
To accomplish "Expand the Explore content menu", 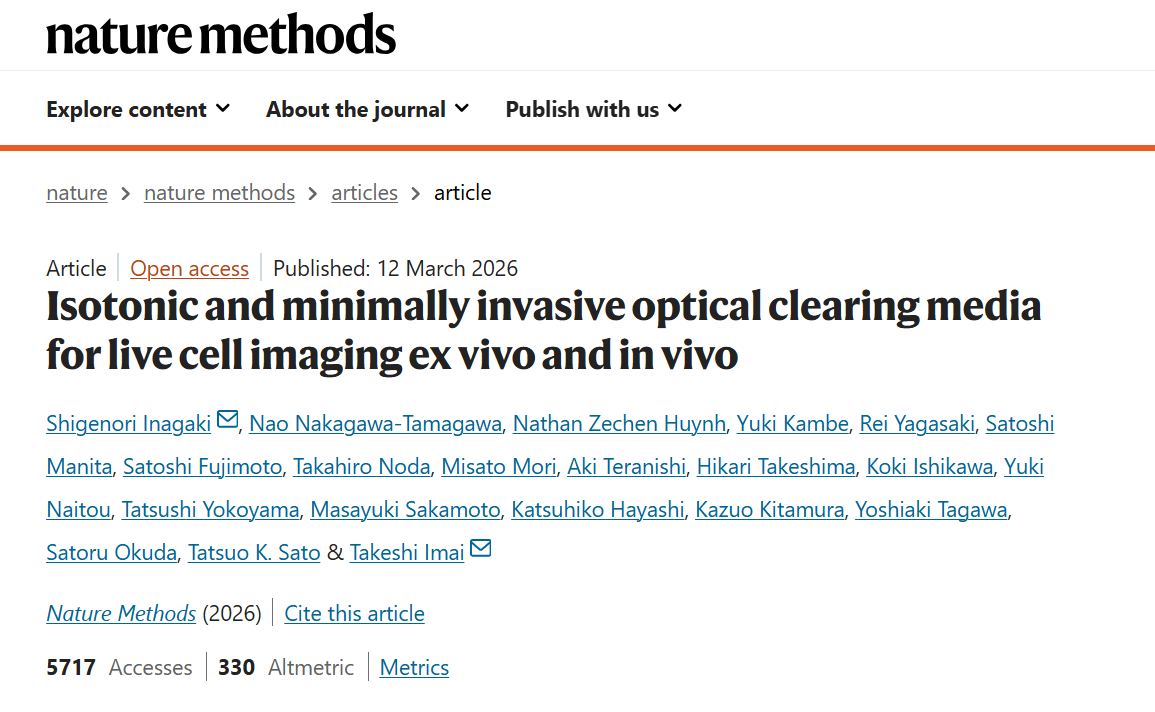I will coord(138,109).
